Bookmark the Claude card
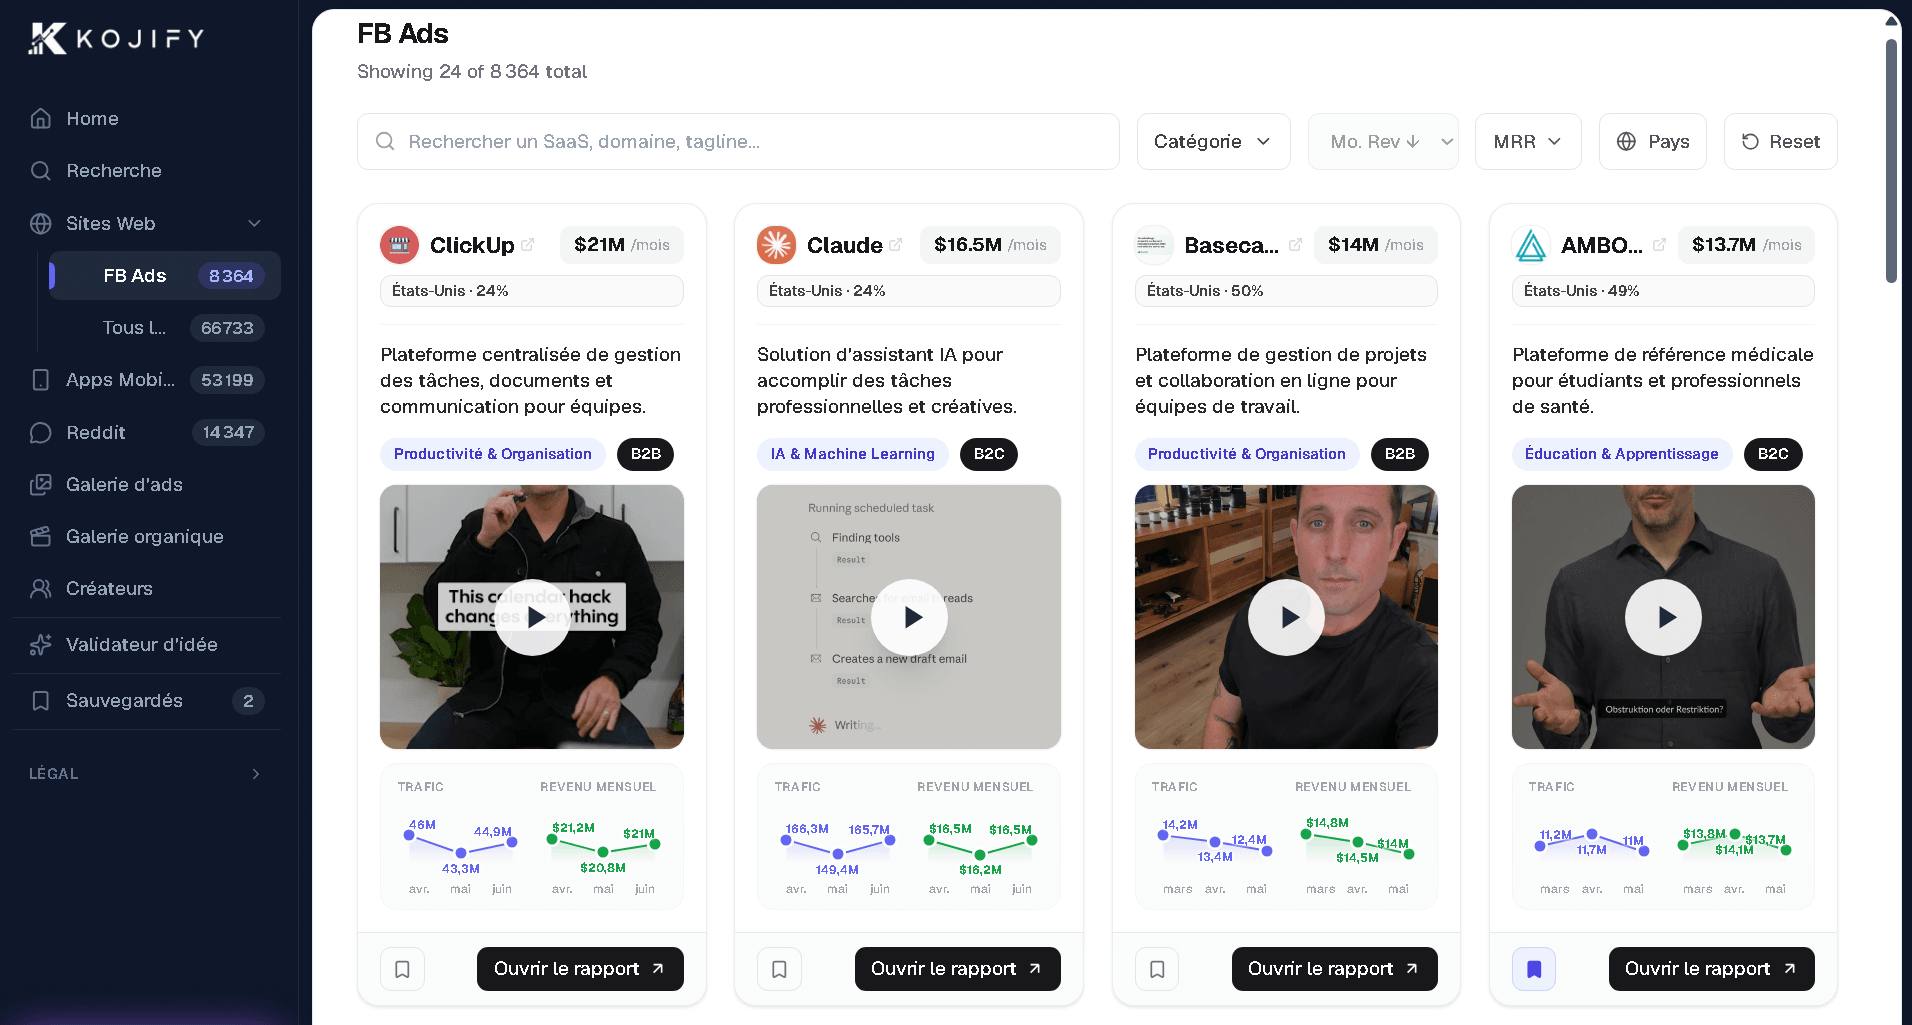This screenshot has height=1025, width=1912. point(779,969)
